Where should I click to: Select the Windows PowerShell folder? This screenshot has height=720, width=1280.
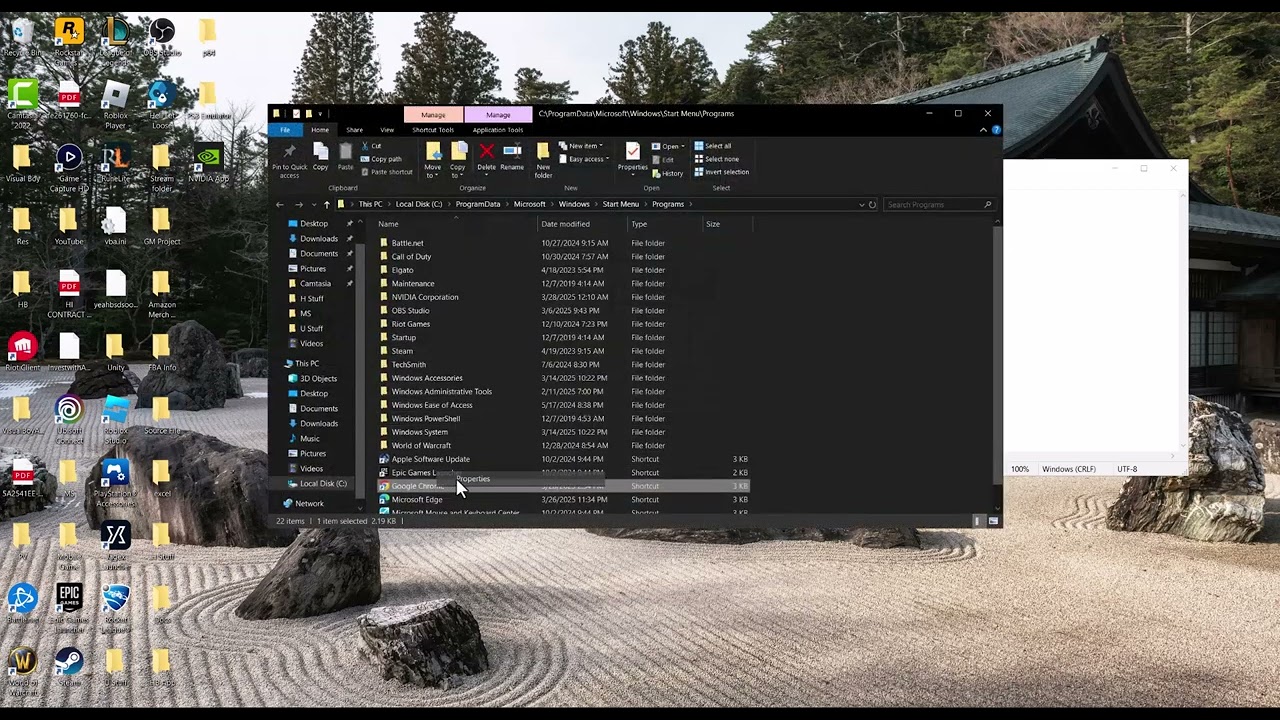[x=425, y=418]
